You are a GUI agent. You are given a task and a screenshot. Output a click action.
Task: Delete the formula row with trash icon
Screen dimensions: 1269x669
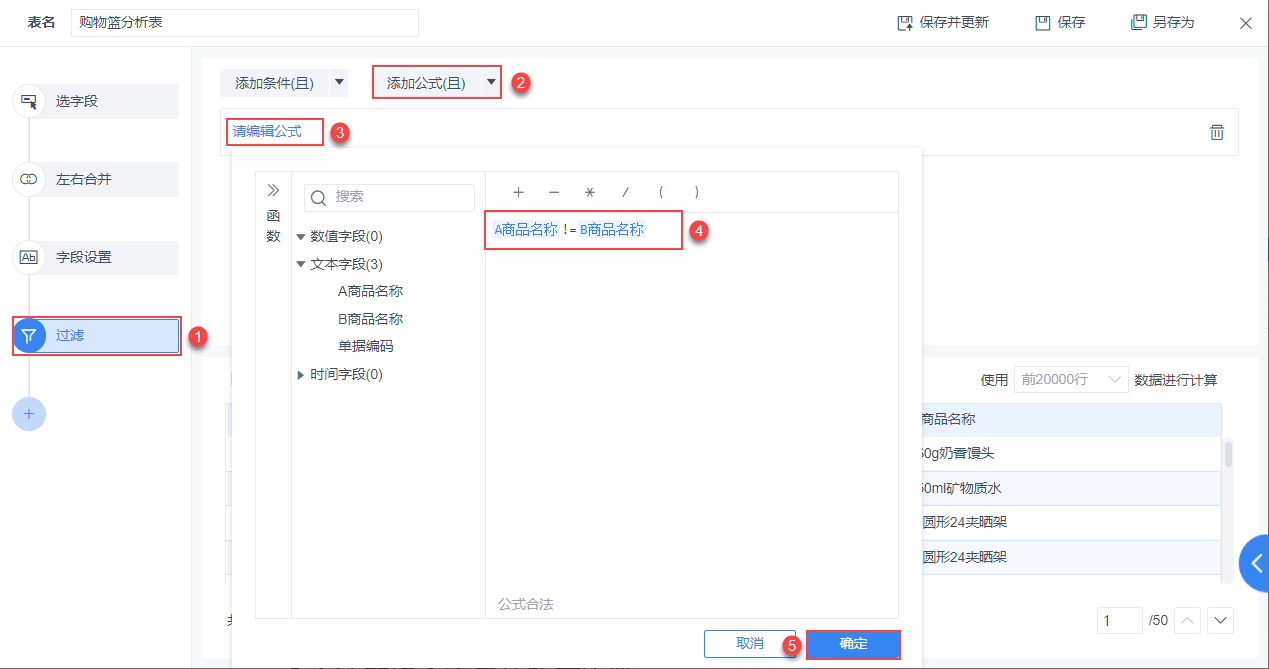pyautogui.click(x=1217, y=132)
